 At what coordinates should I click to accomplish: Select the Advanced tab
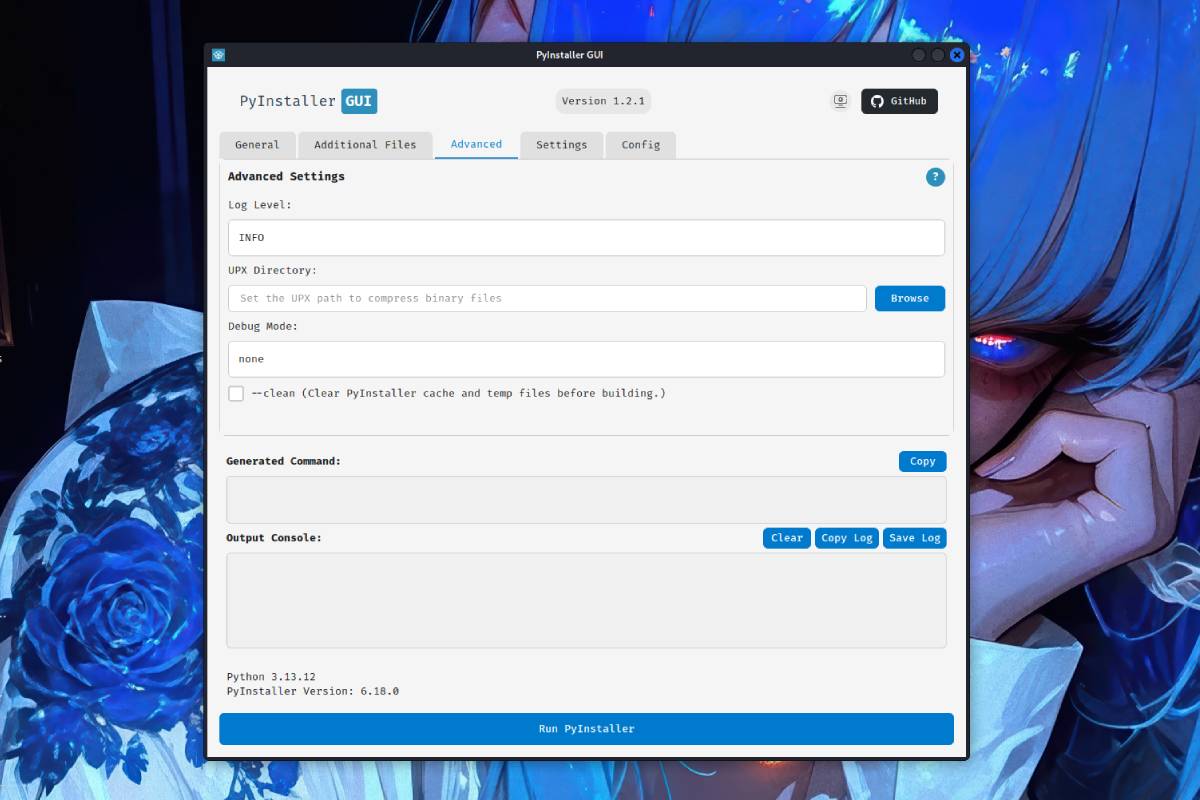pyautogui.click(x=476, y=145)
